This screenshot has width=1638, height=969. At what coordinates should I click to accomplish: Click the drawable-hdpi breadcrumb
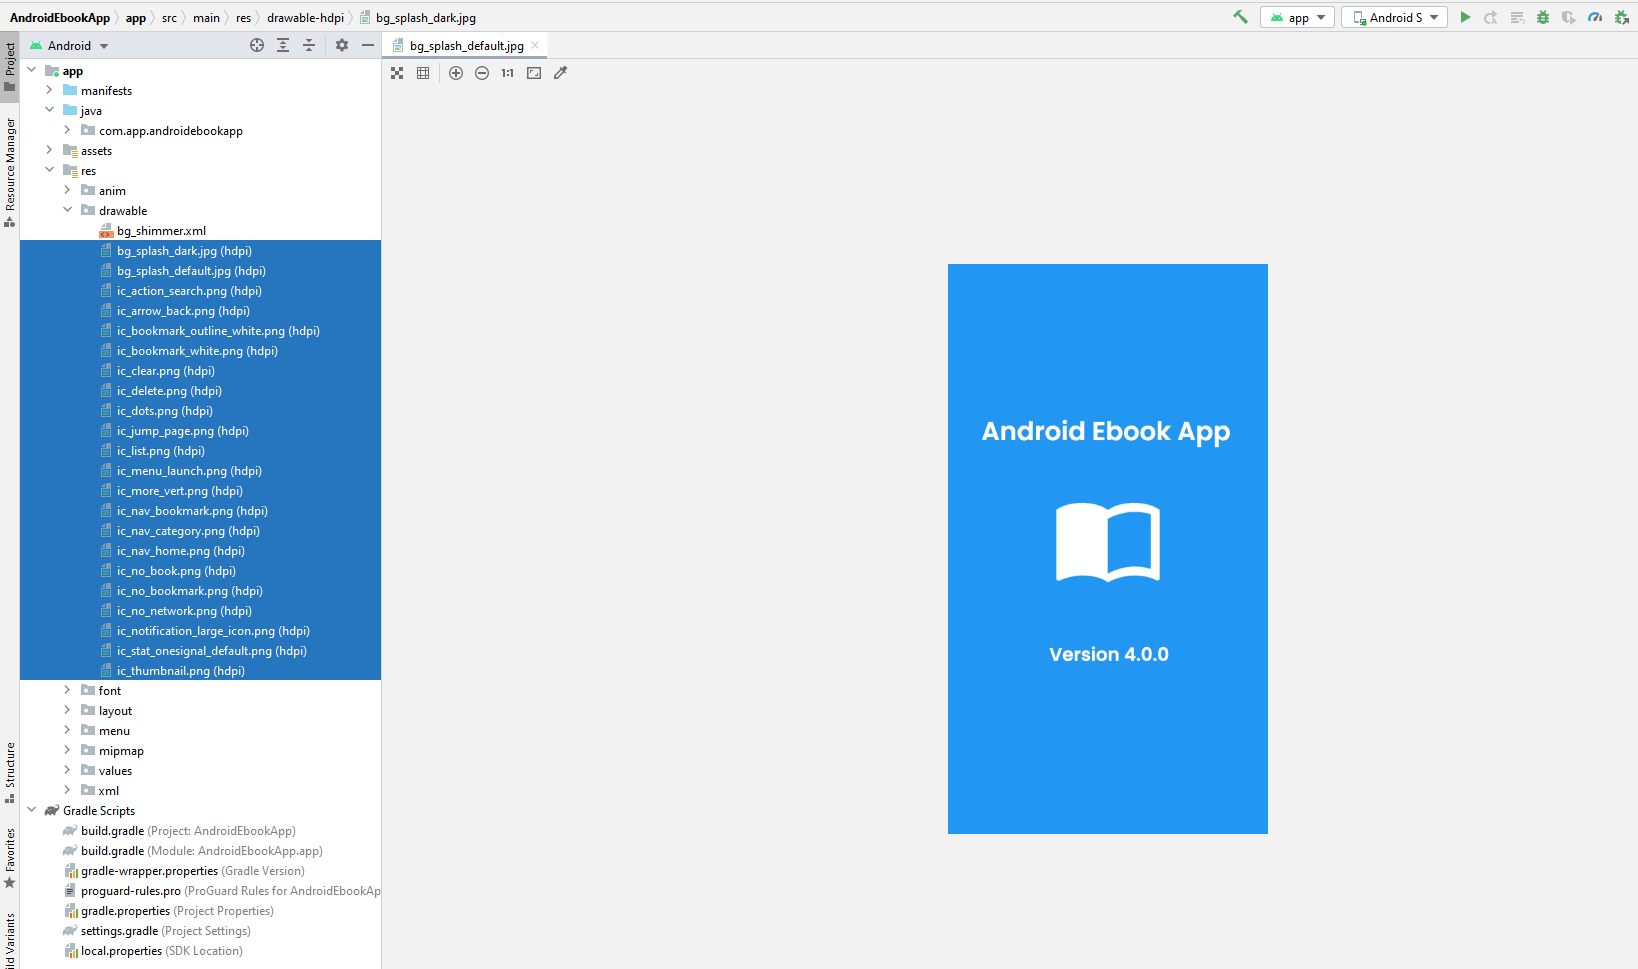point(305,18)
